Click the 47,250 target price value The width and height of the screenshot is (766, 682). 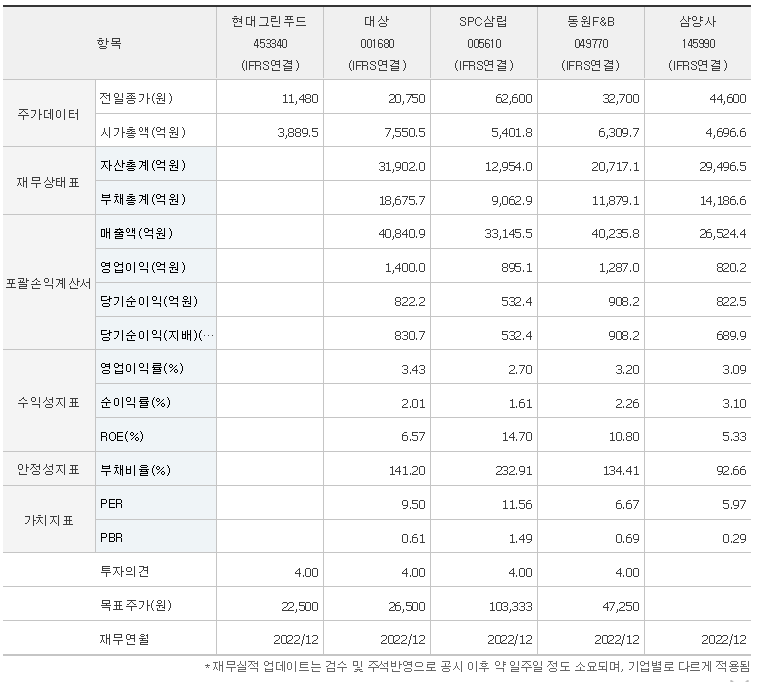[x=620, y=606]
